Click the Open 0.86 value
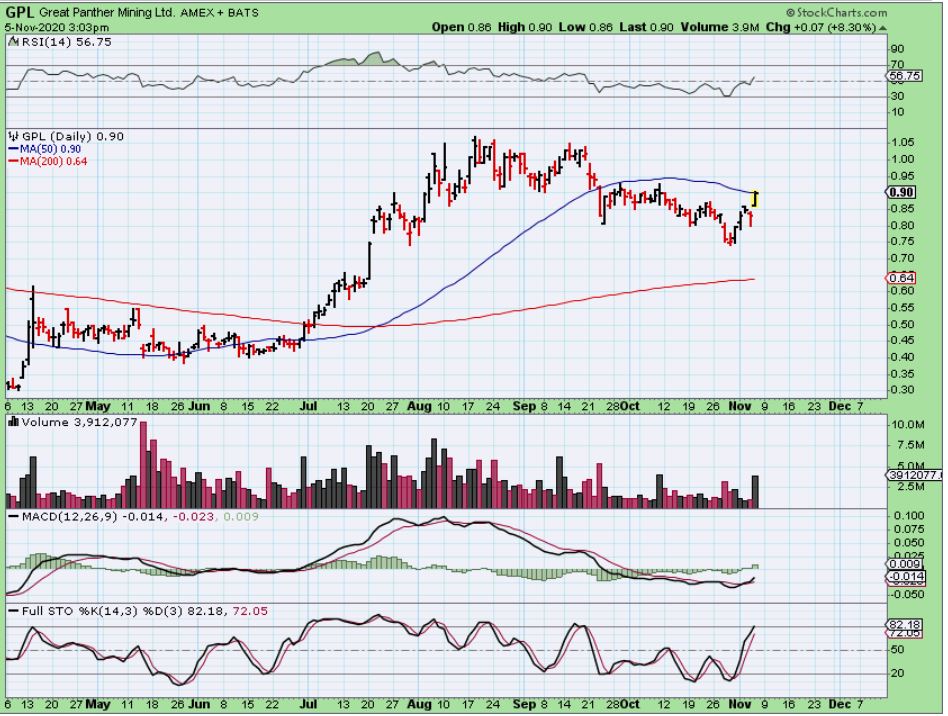This screenshot has height=716, width=948. [462, 27]
